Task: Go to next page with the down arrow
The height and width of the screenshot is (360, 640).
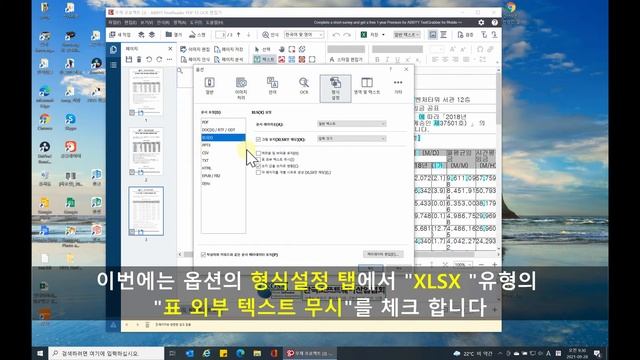Action: tap(249, 35)
